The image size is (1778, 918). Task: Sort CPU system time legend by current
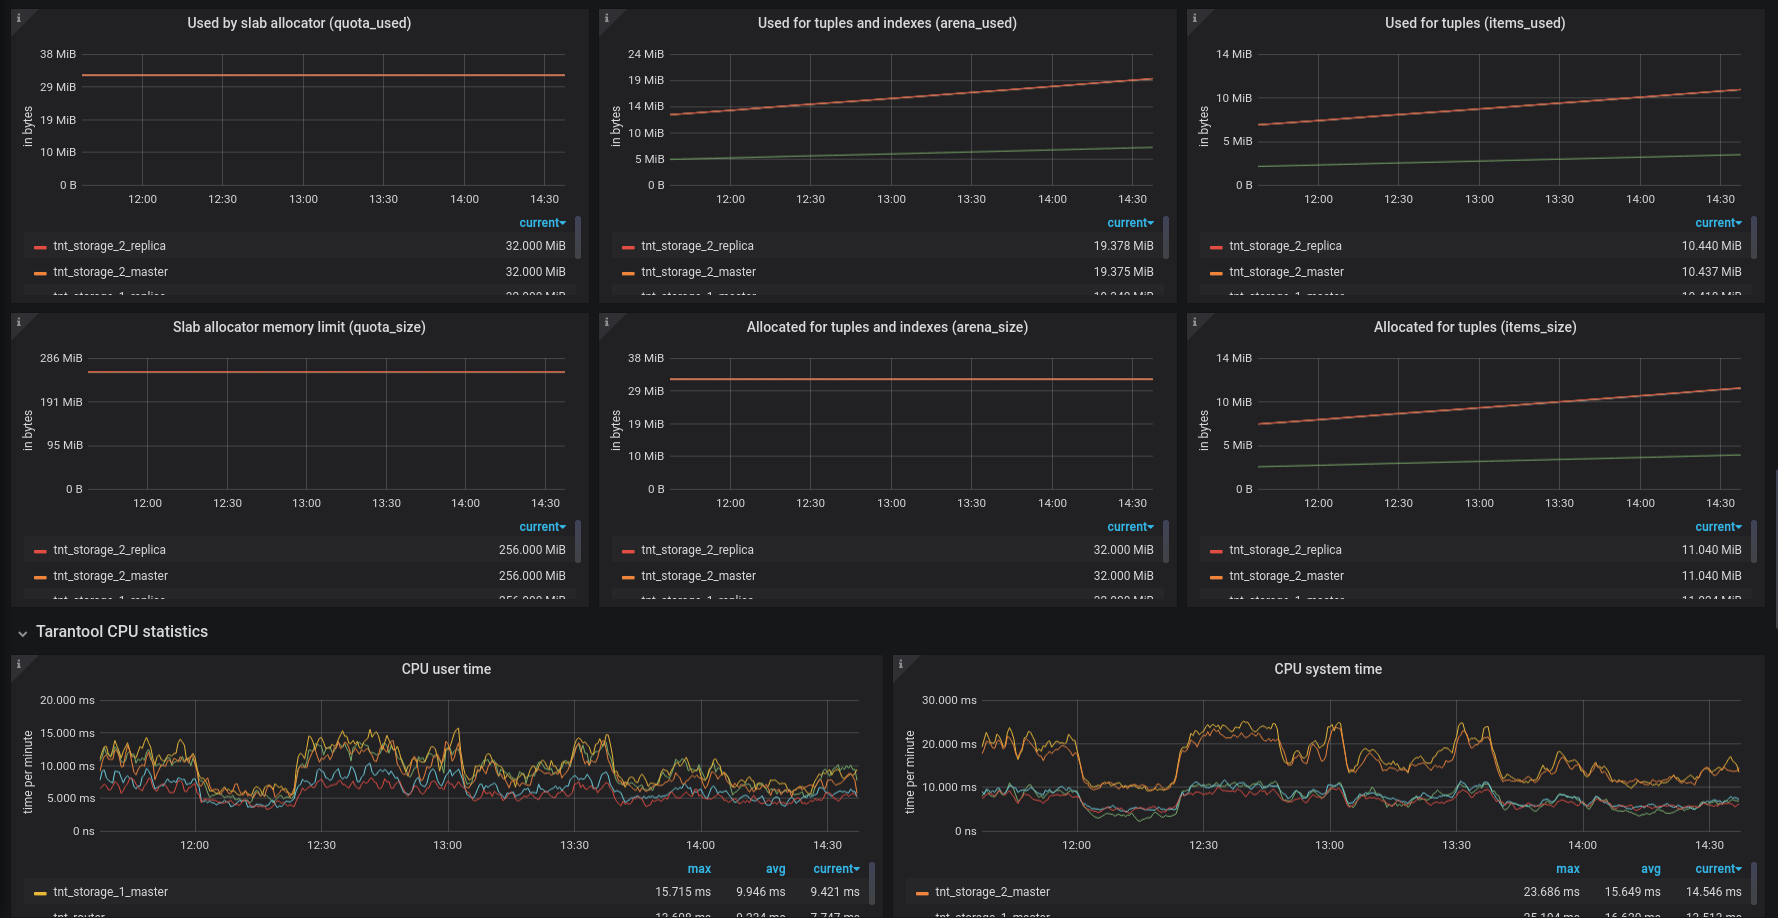1718,869
